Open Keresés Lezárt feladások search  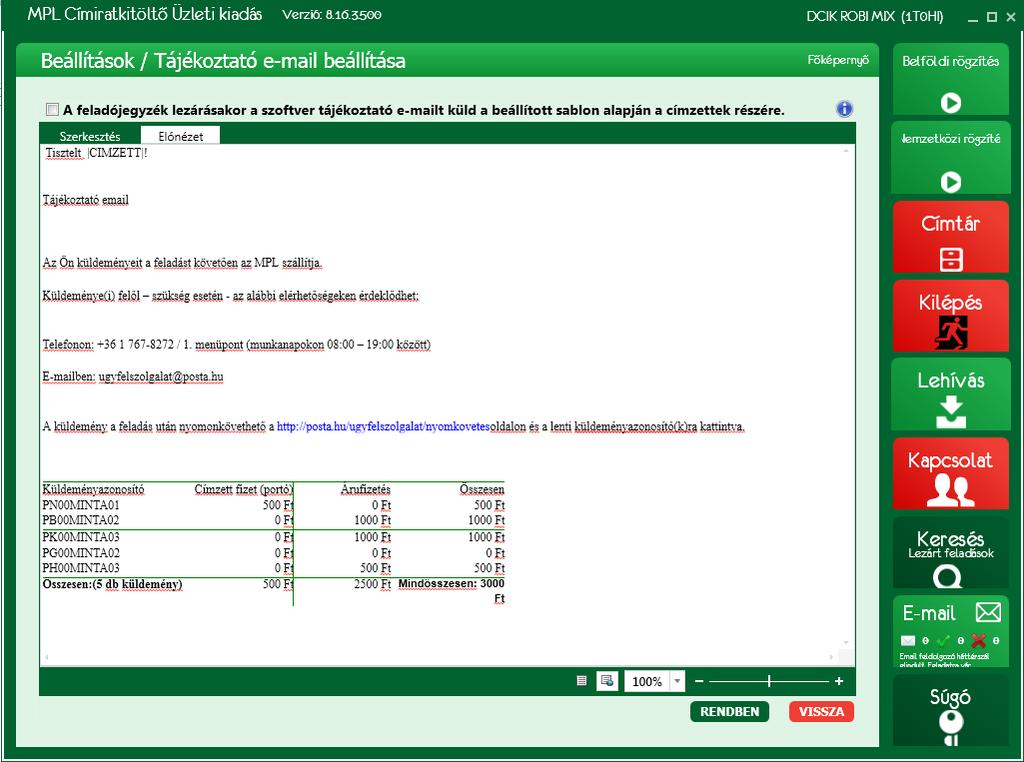pos(950,552)
